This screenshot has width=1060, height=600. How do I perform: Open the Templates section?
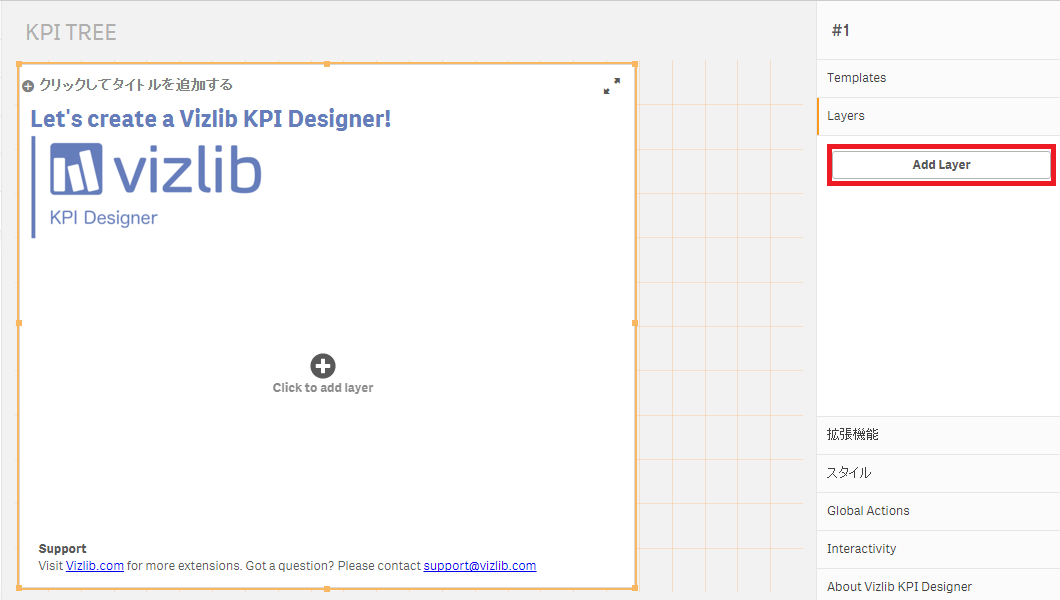938,78
